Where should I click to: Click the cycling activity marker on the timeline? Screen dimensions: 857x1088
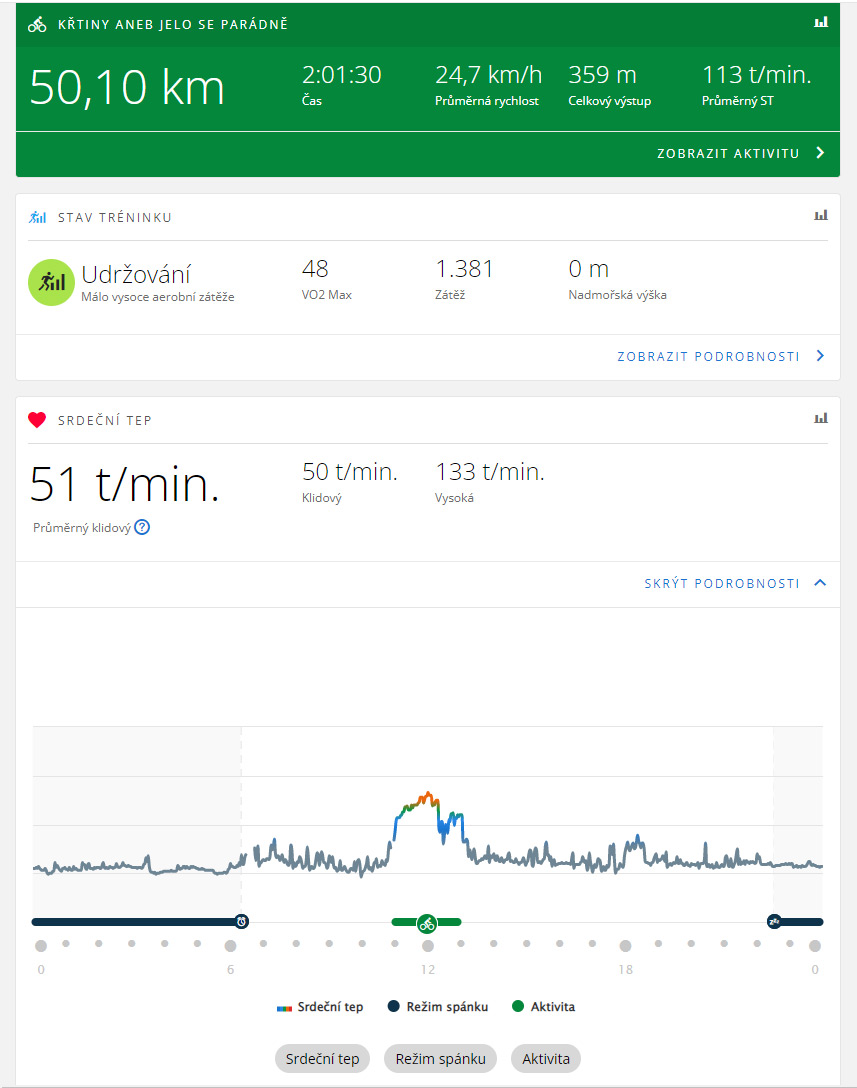[x=427, y=924]
